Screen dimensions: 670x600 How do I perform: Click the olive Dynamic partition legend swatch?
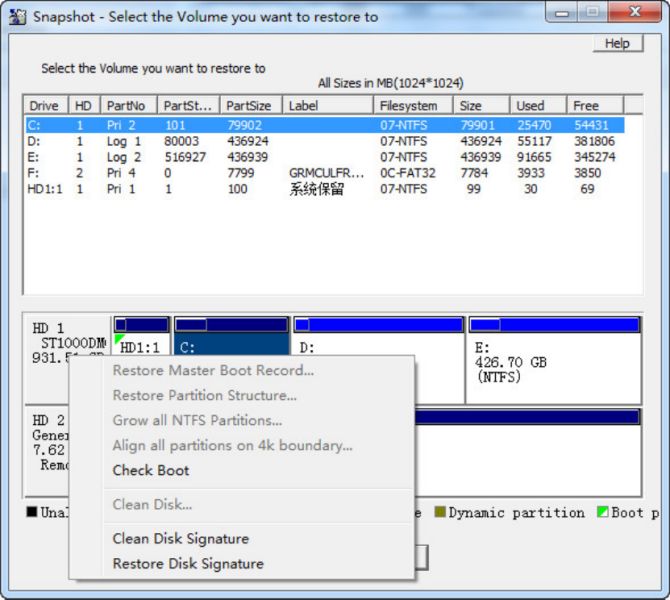point(440,512)
